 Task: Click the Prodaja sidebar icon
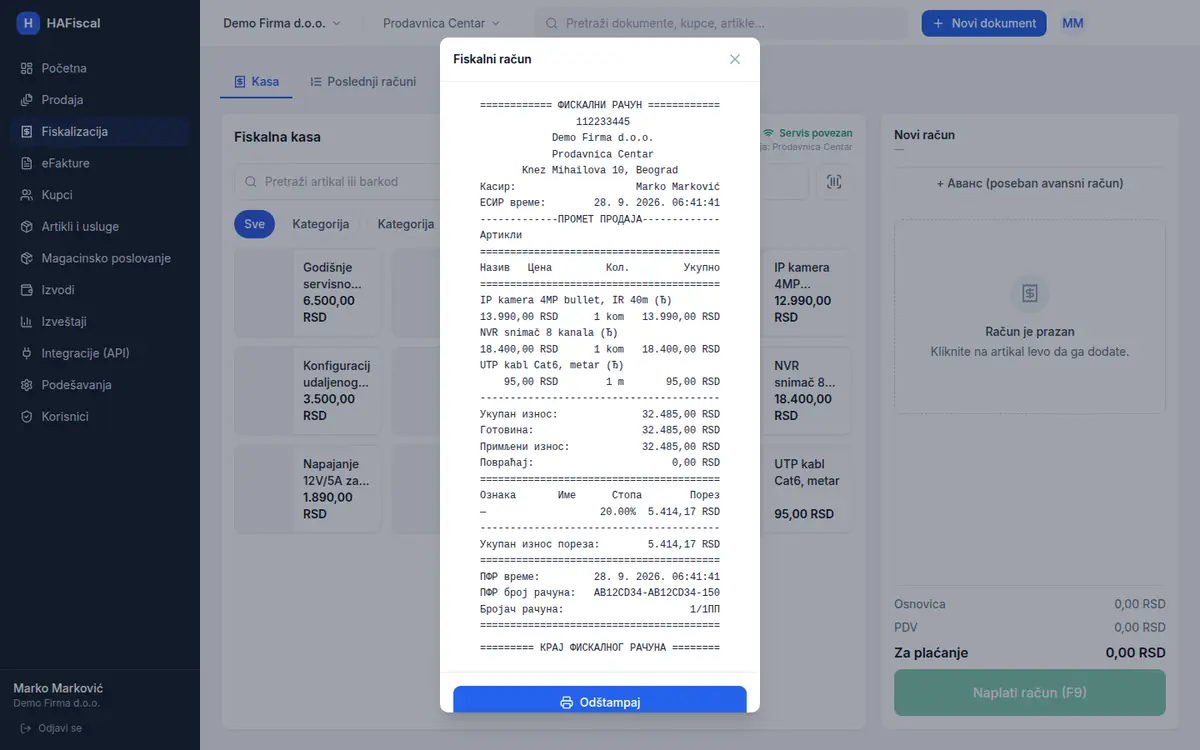point(27,100)
